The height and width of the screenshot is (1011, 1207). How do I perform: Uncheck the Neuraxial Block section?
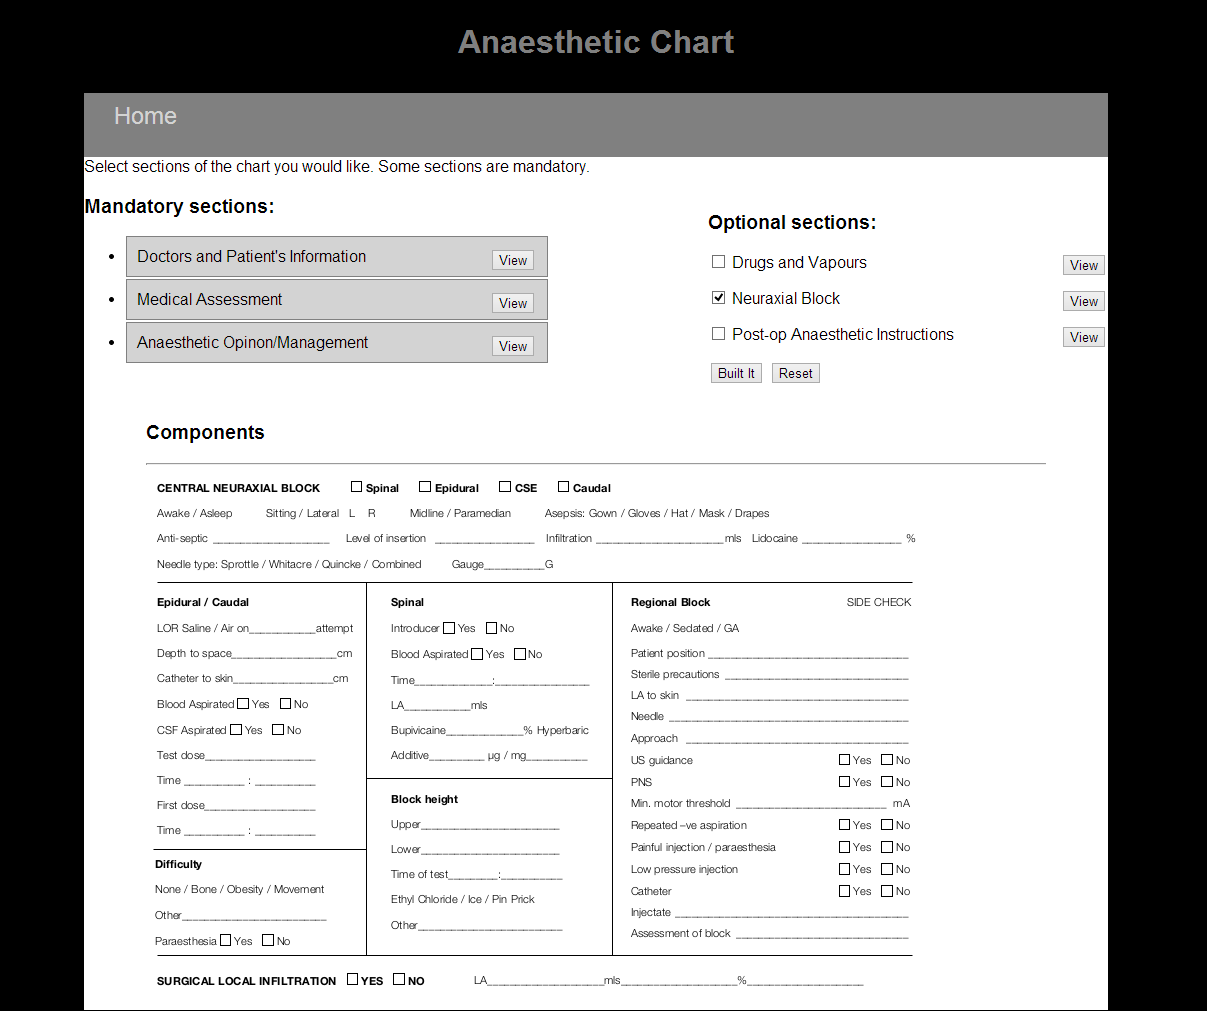point(718,297)
